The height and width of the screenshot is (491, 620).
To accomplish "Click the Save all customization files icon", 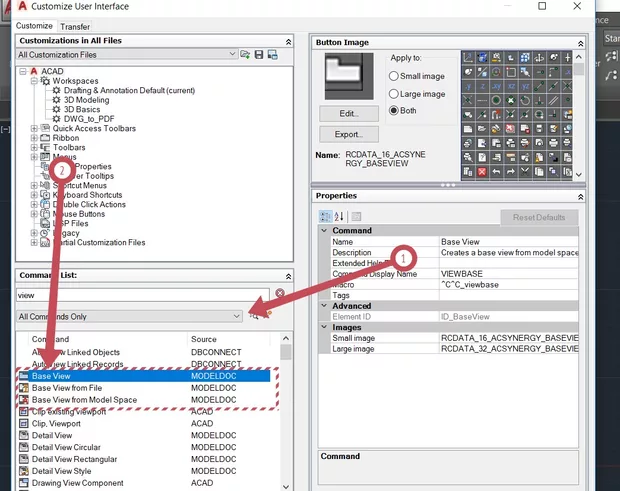I will [x=259, y=54].
